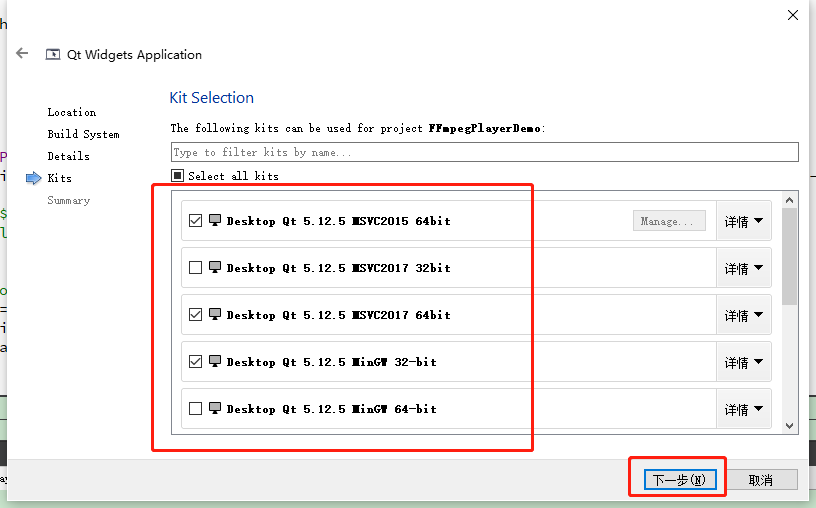Screen dimensions: 816x508
Task: Expand 详情 for MinGW 64-bit kit
Action: [744, 409]
